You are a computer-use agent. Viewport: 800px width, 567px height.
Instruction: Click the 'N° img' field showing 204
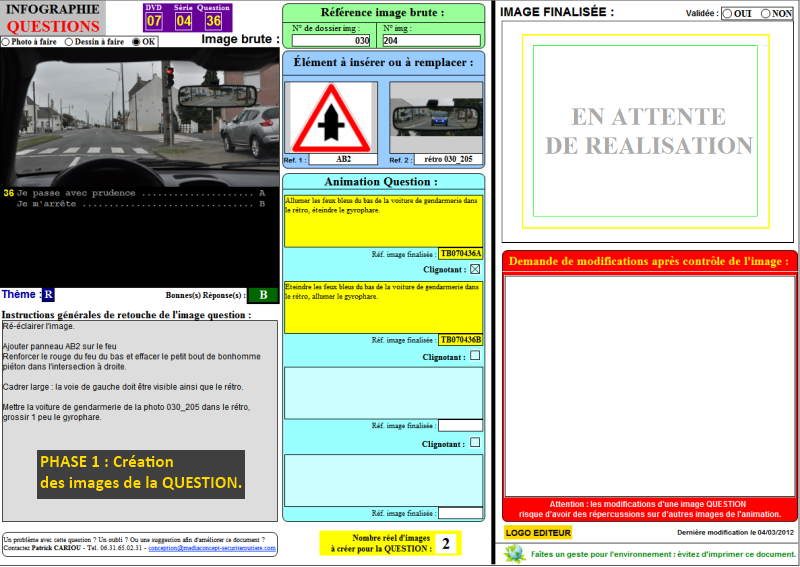tap(432, 40)
